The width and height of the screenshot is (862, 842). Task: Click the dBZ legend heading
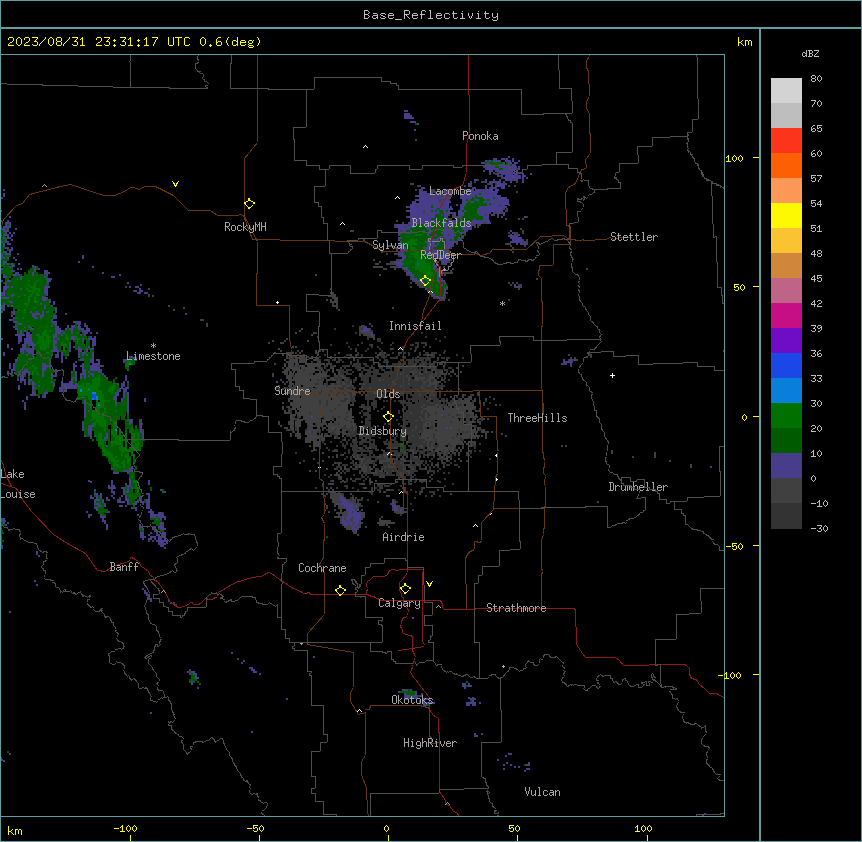[810, 53]
